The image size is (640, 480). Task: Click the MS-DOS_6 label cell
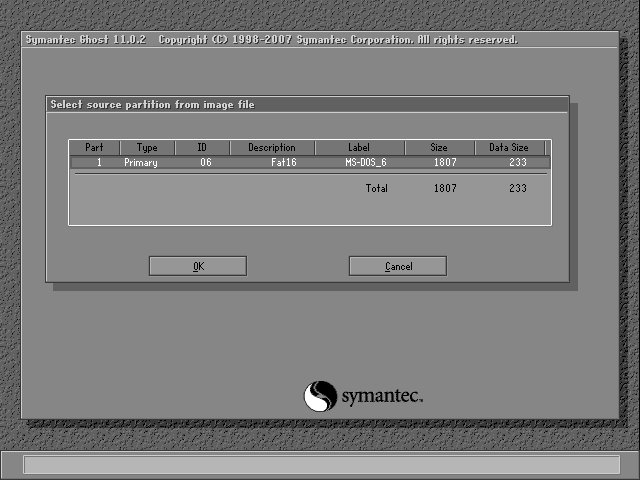point(366,162)
